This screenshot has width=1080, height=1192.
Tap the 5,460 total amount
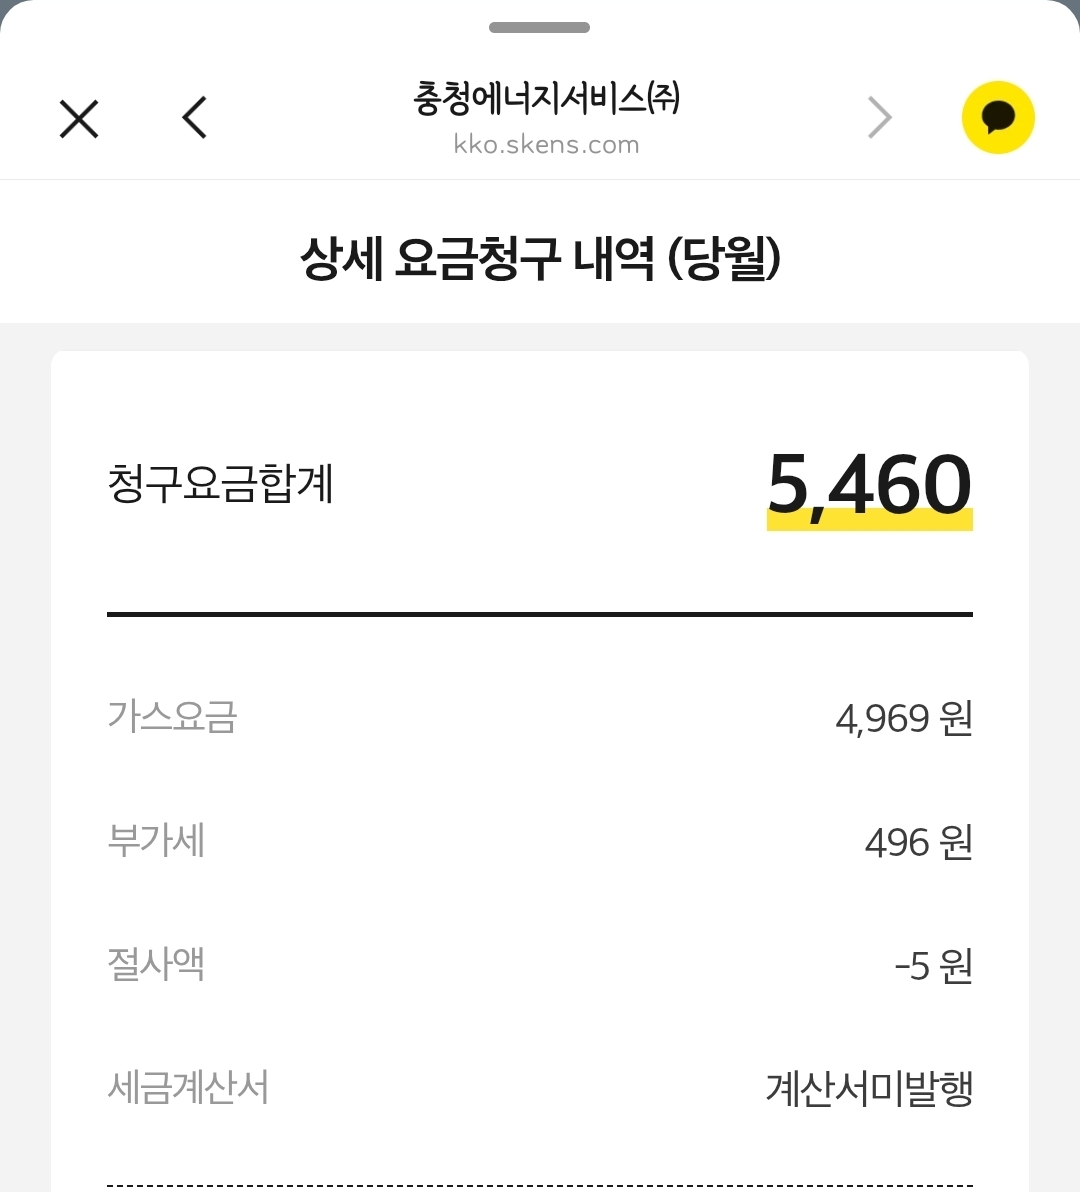click(869, 486)
